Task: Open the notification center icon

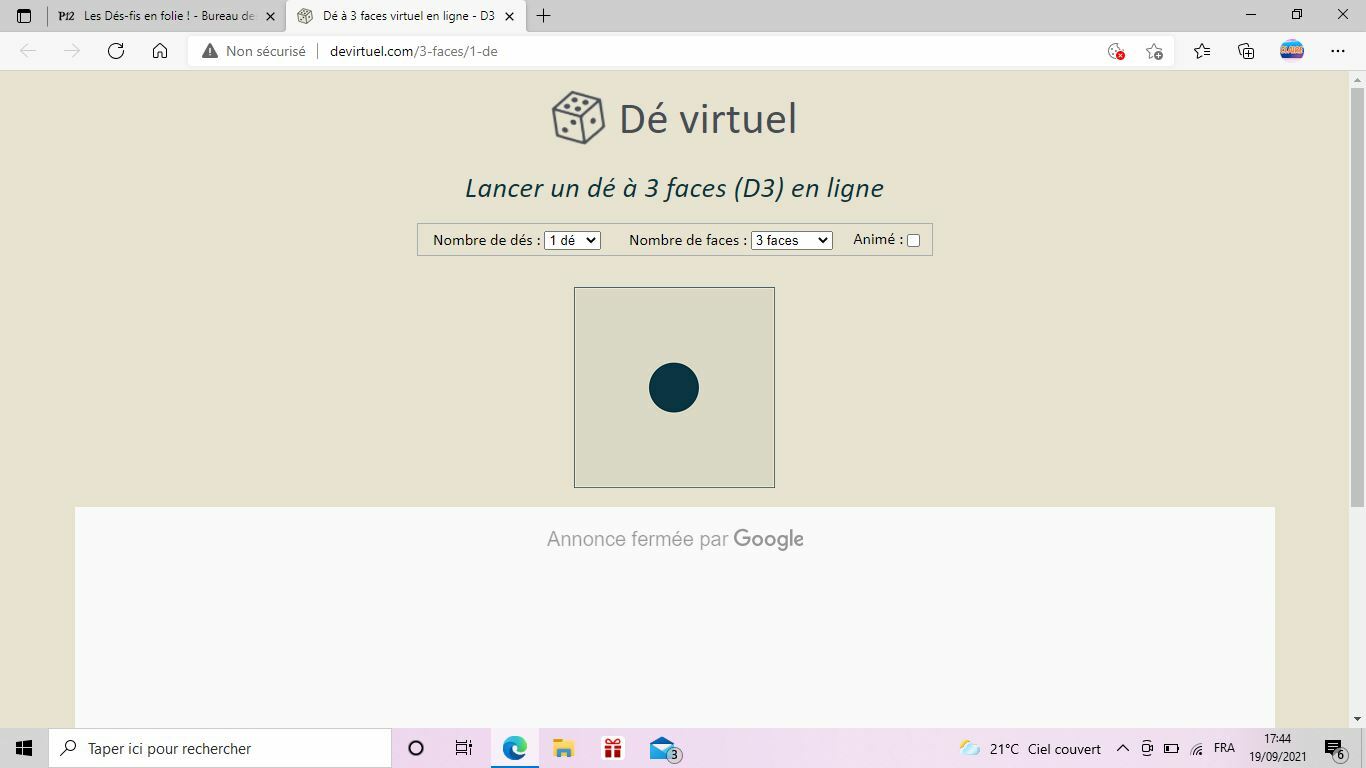Action: [1335, 749]
